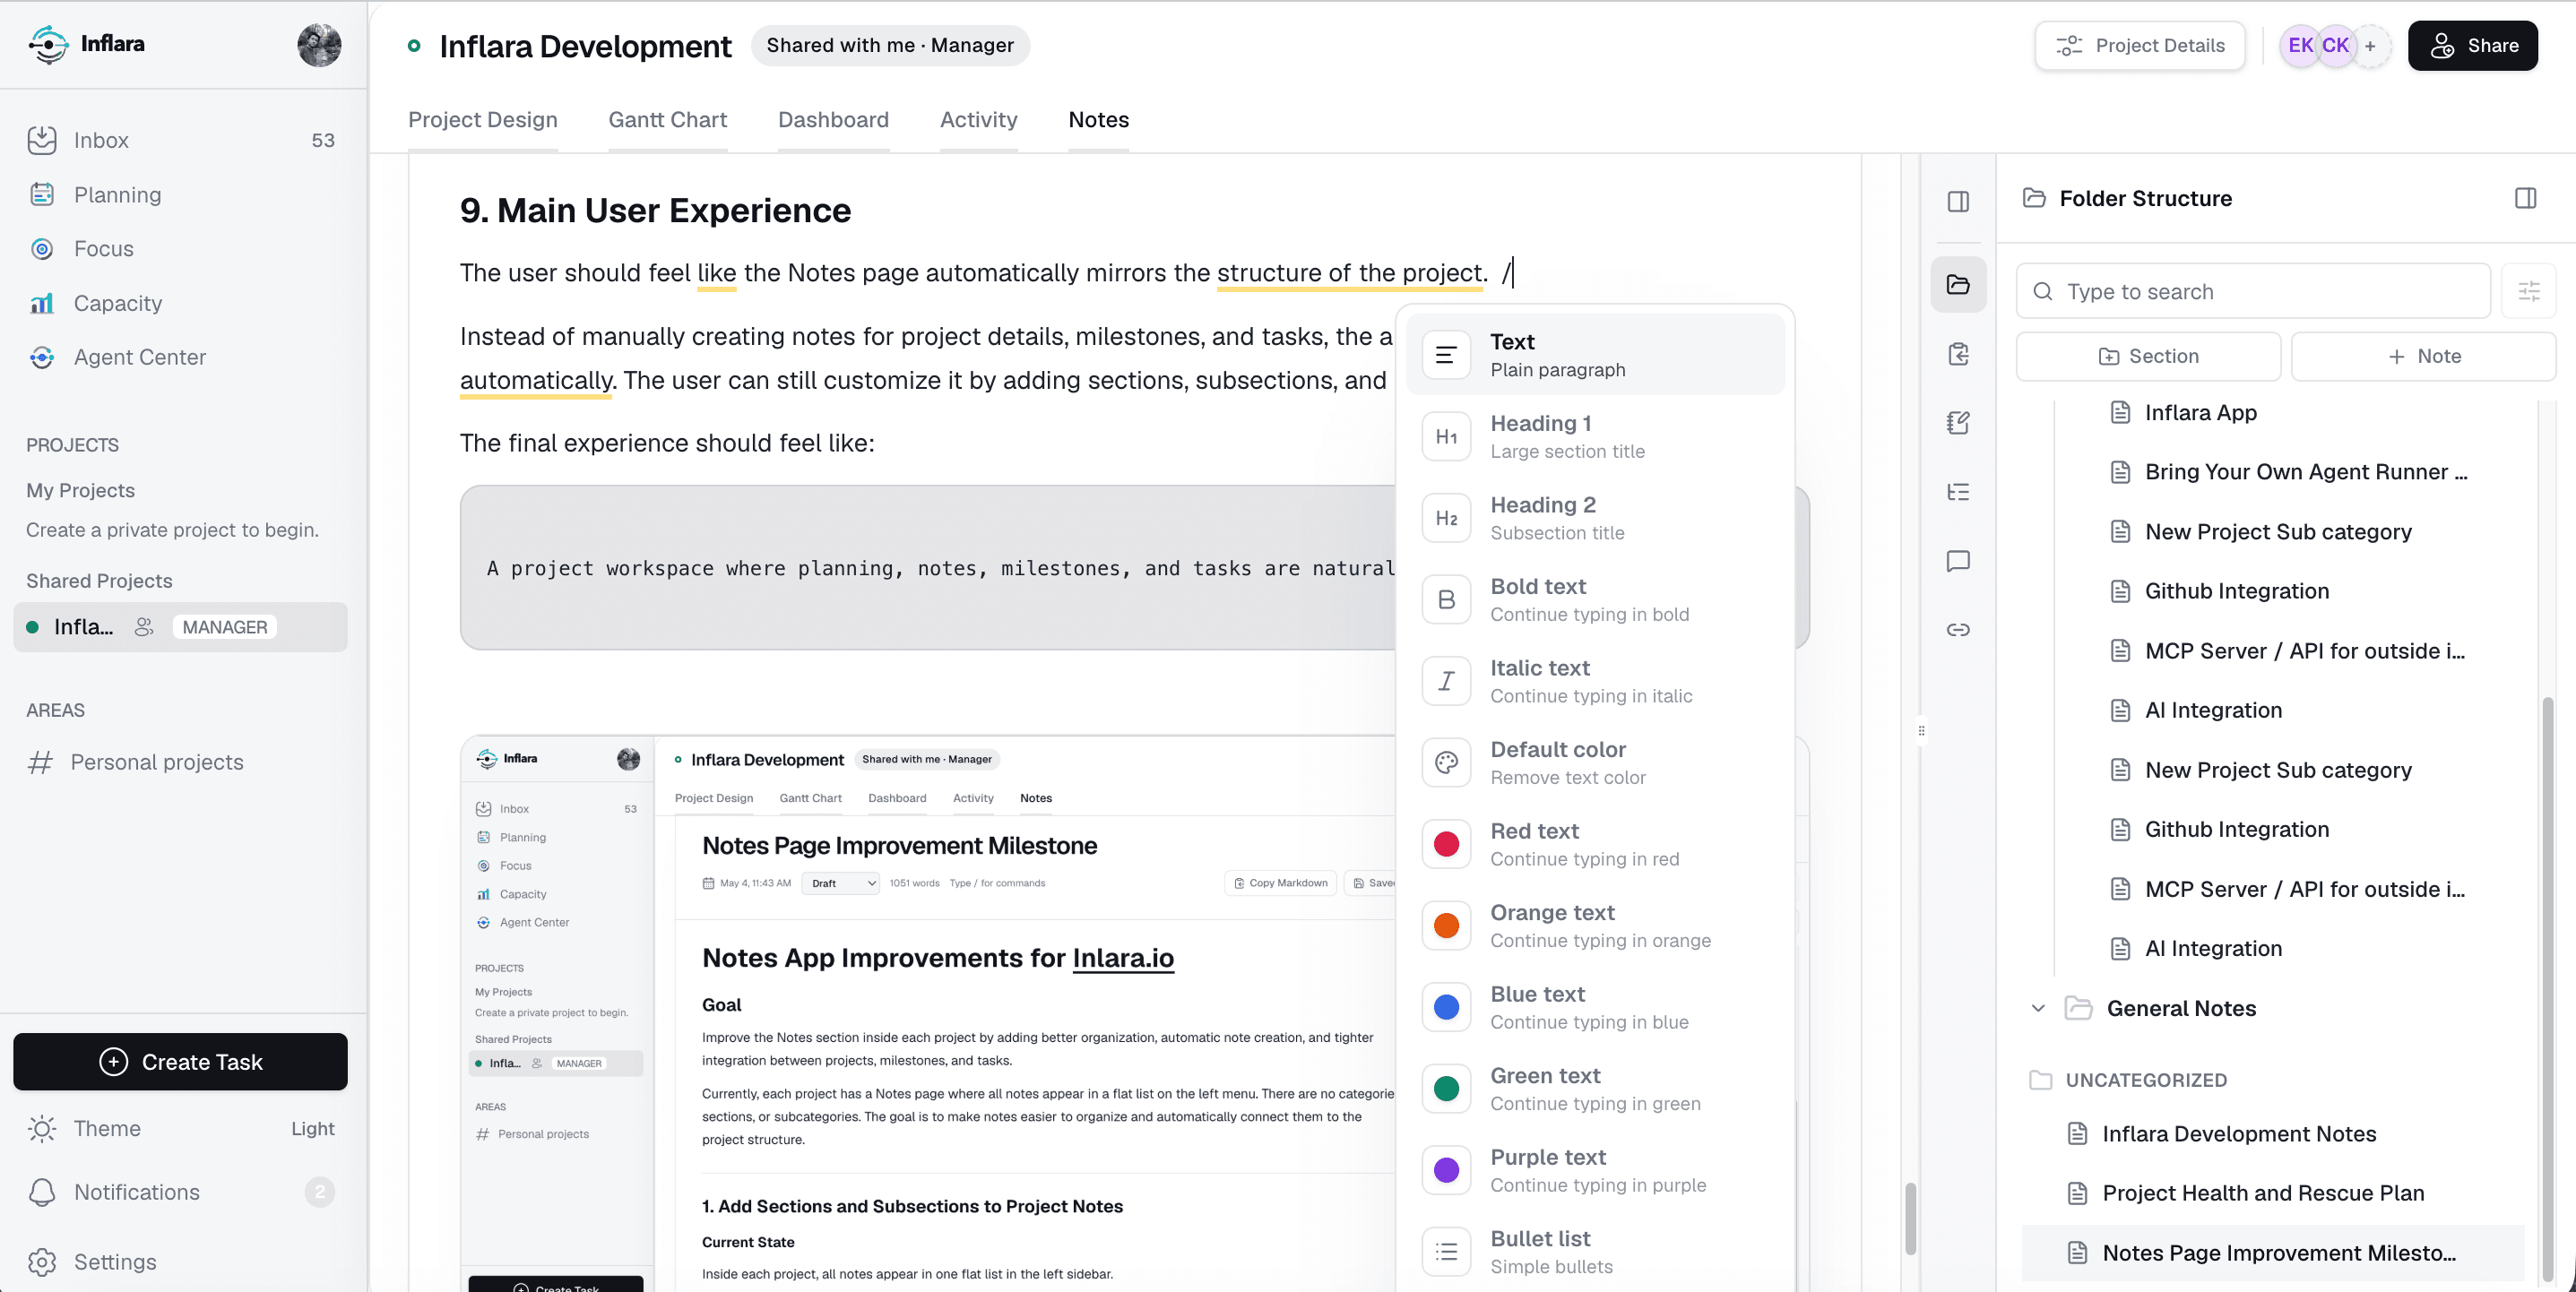Add a new Section
2576x1292 pixels.
pos(2148,356)
